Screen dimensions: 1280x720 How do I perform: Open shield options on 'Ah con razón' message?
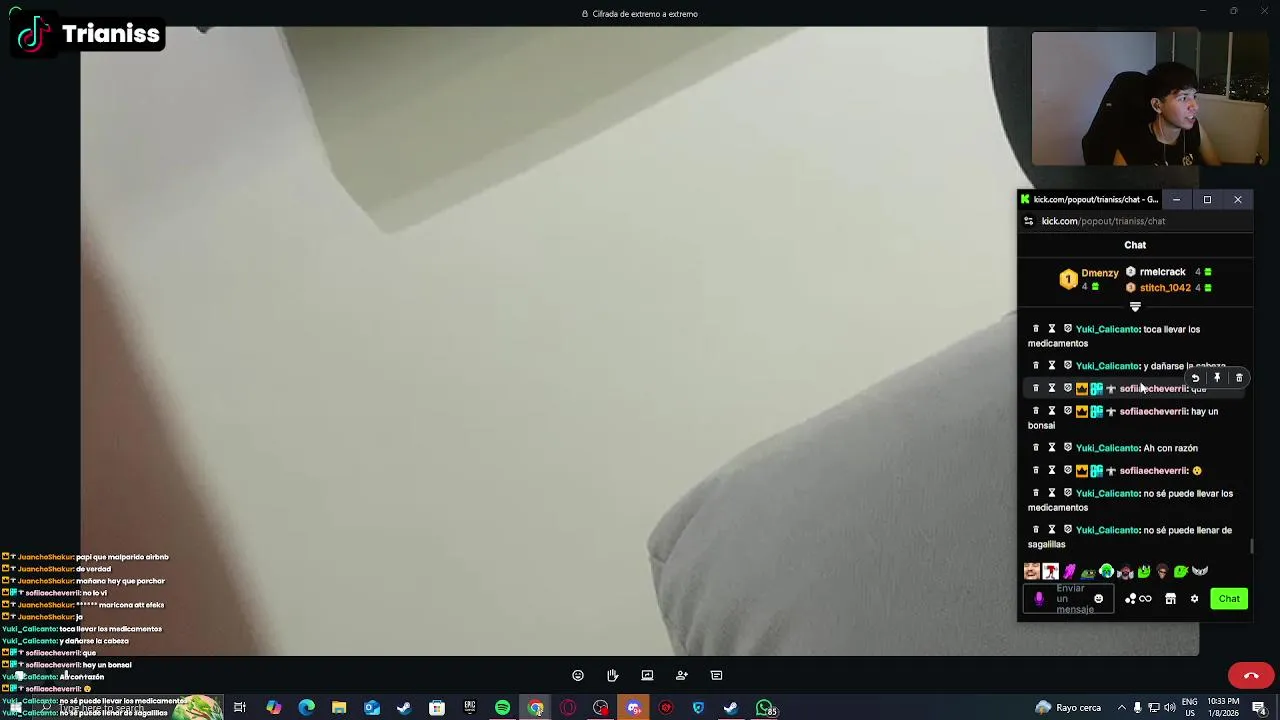pyautogui.click(x=1068, y=448)
